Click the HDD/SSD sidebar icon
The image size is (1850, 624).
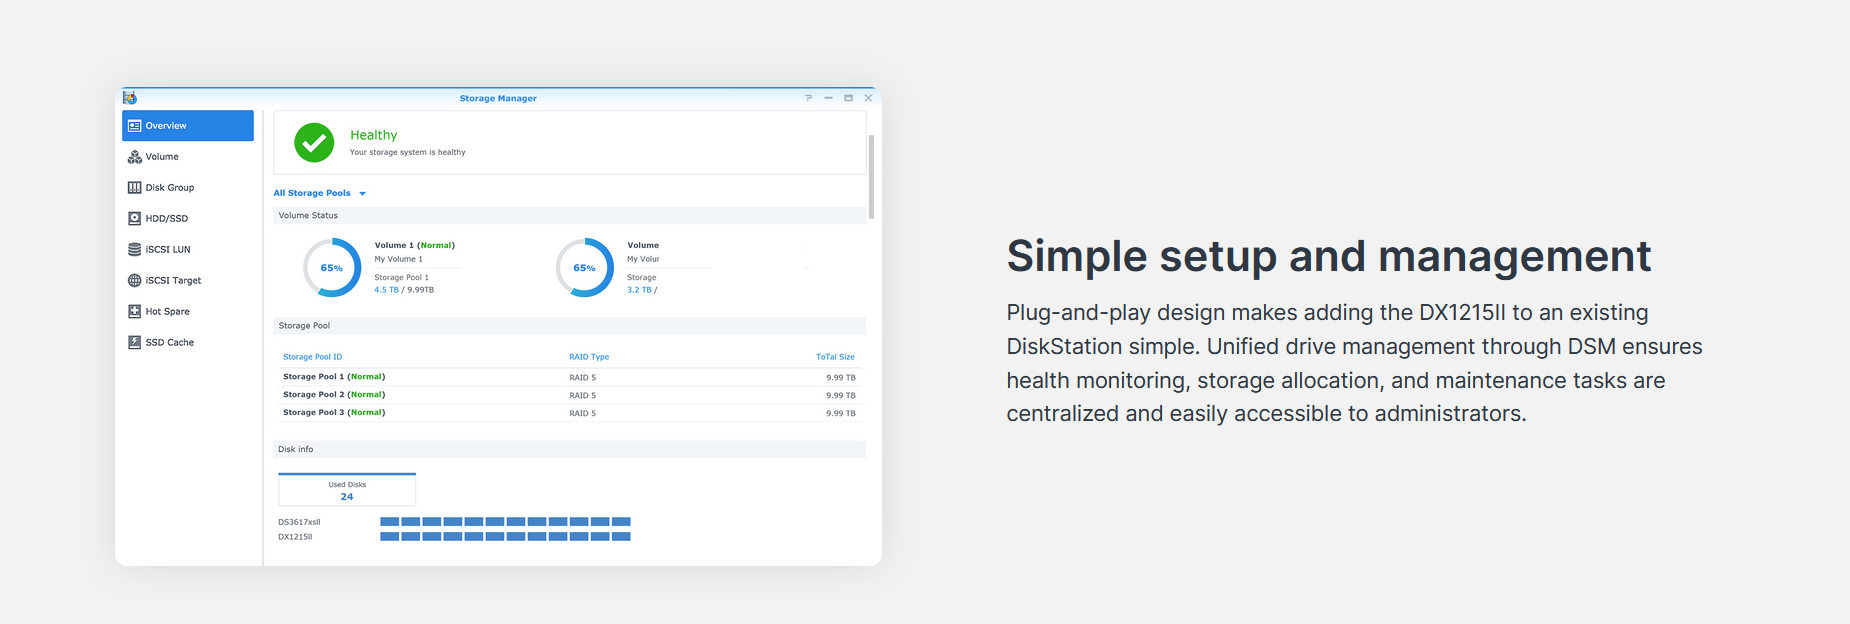point(134,219)
